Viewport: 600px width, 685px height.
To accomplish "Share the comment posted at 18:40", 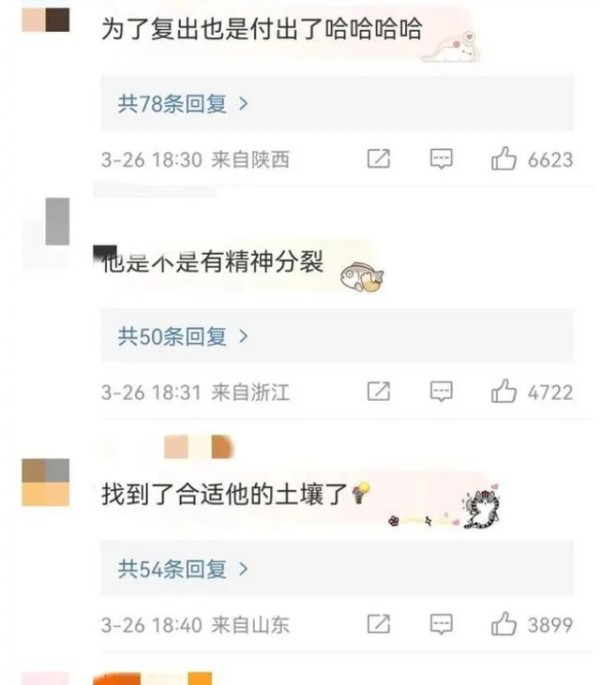I will 378,623.
